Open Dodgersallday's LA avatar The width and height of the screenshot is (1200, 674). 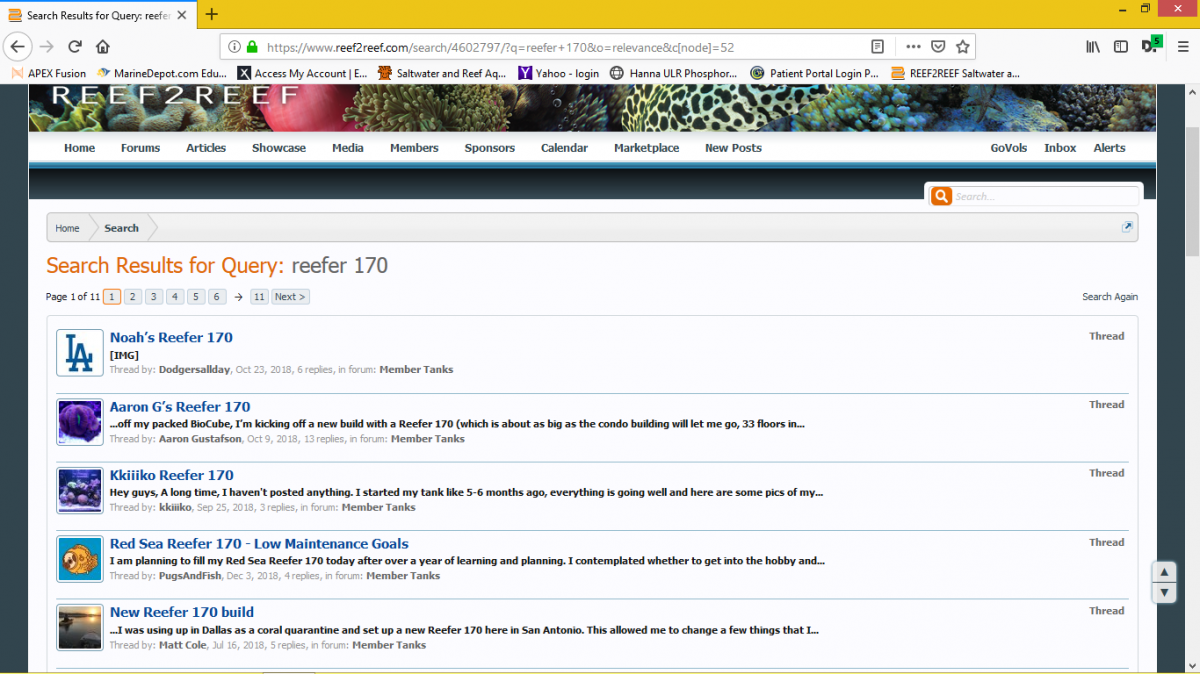[x=80, y=353]
